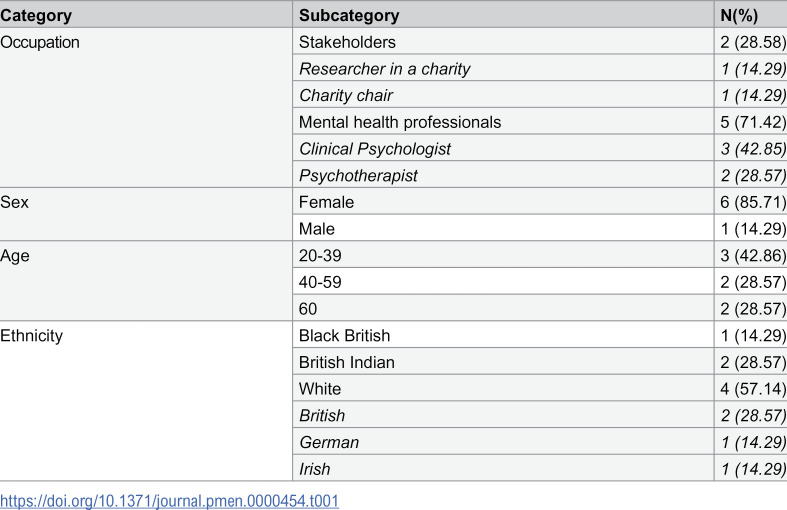Click the German ethnicity cell
787x510 pixels.
[503, 442]
